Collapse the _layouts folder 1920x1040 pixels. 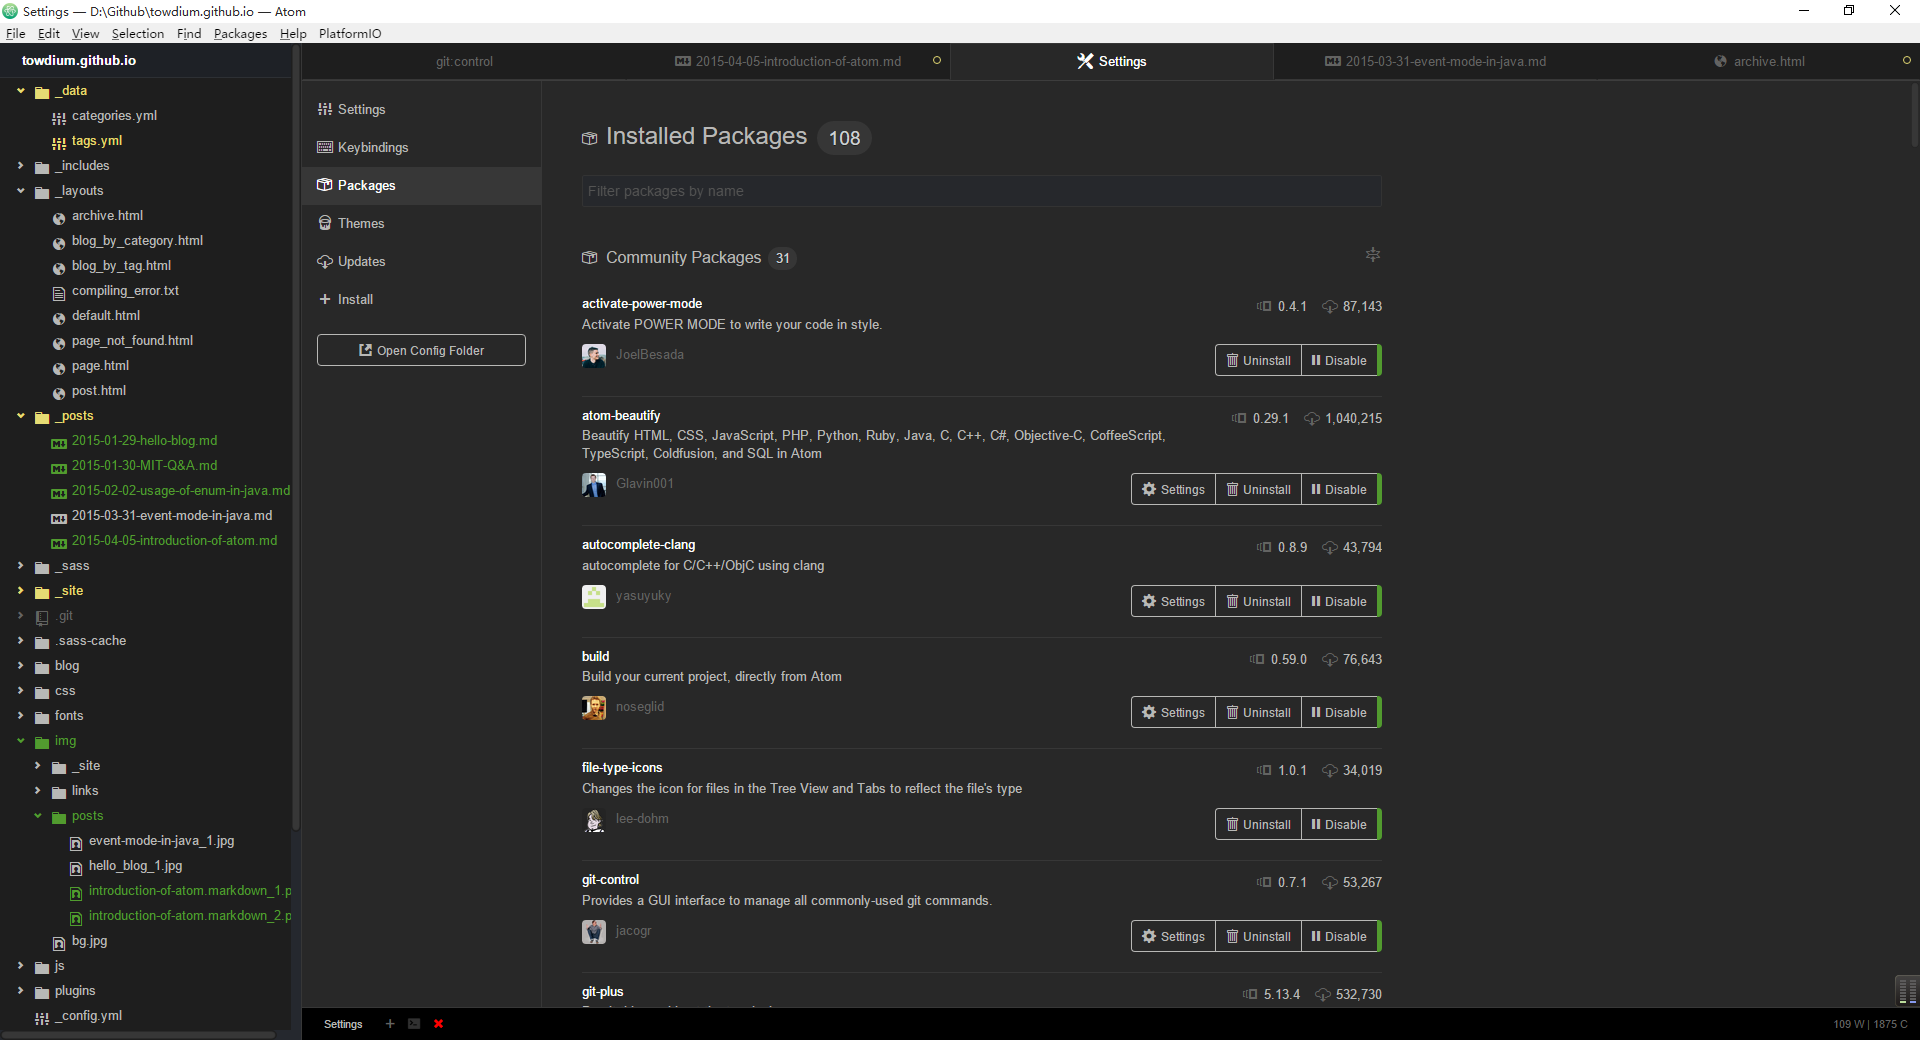pyautogui.click(x=21, y=191)
